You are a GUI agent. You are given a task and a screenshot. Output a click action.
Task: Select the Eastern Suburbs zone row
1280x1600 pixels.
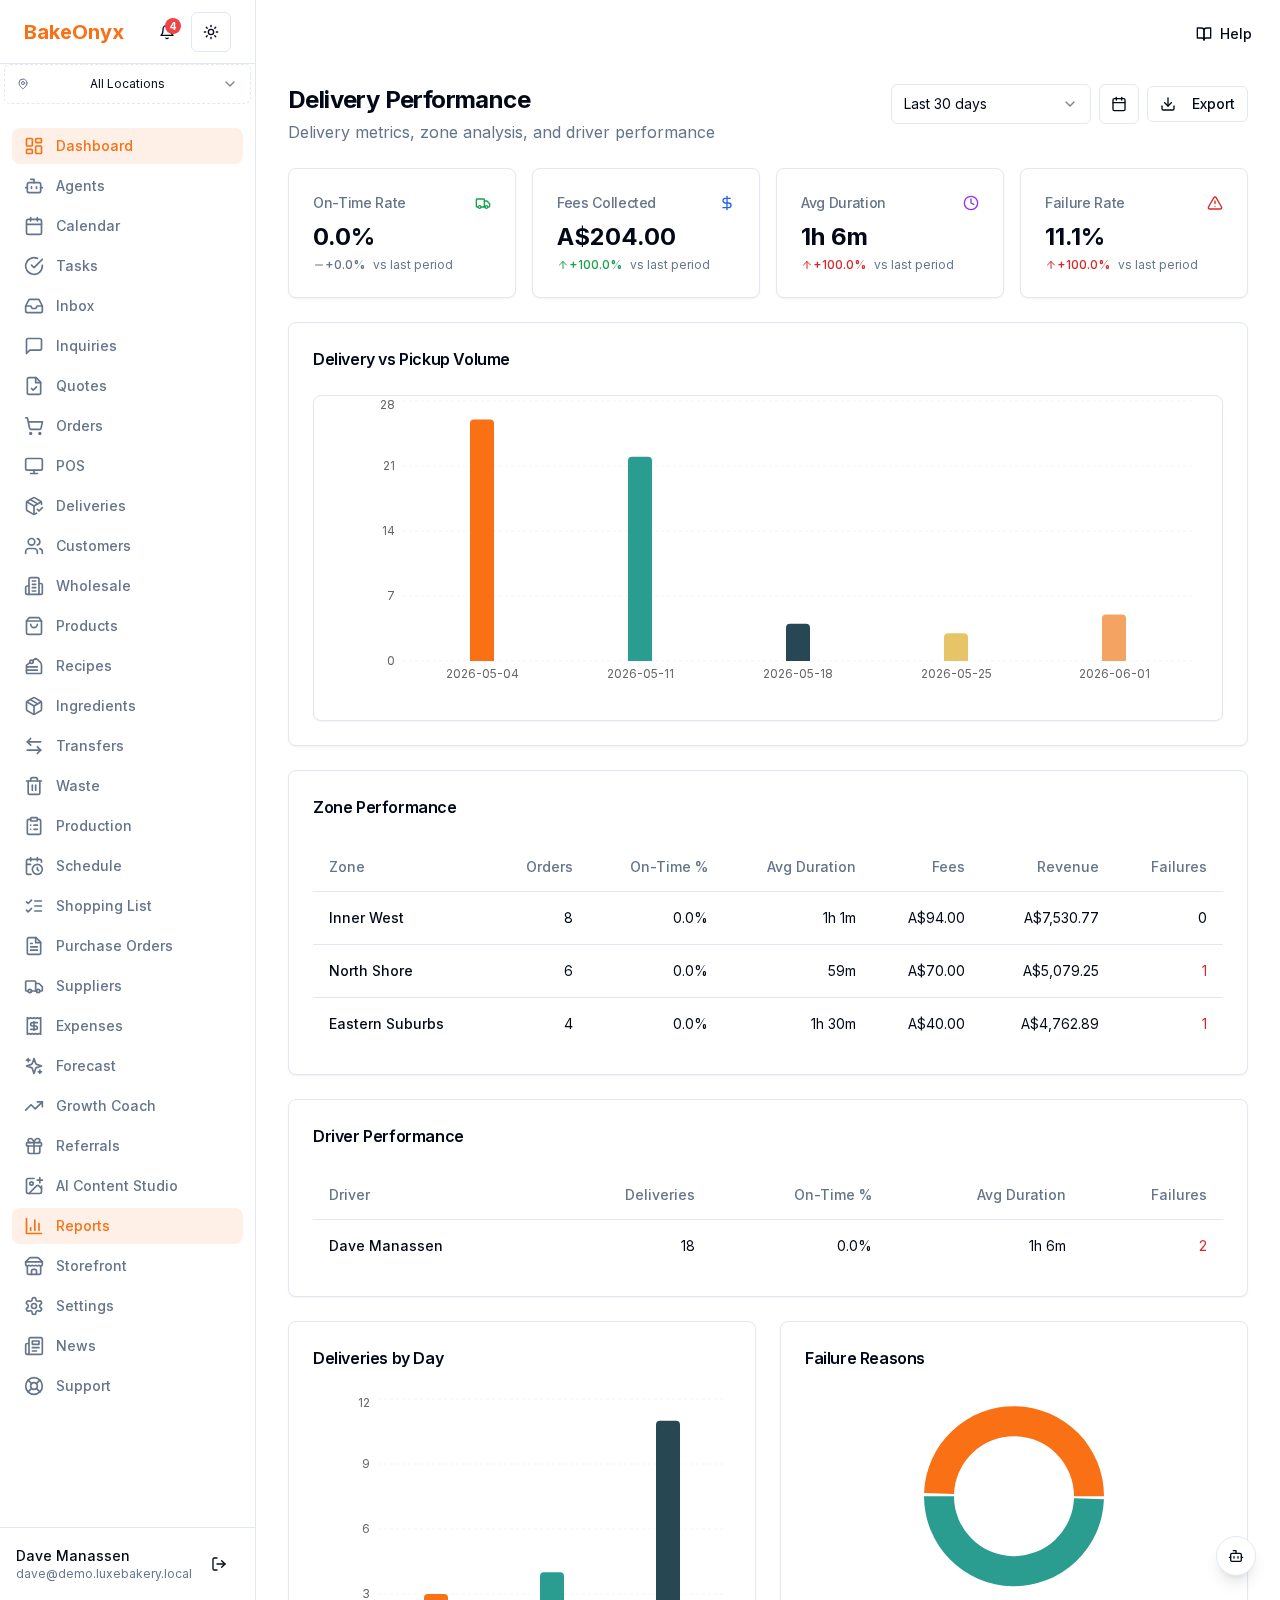tap(768, 1024)
